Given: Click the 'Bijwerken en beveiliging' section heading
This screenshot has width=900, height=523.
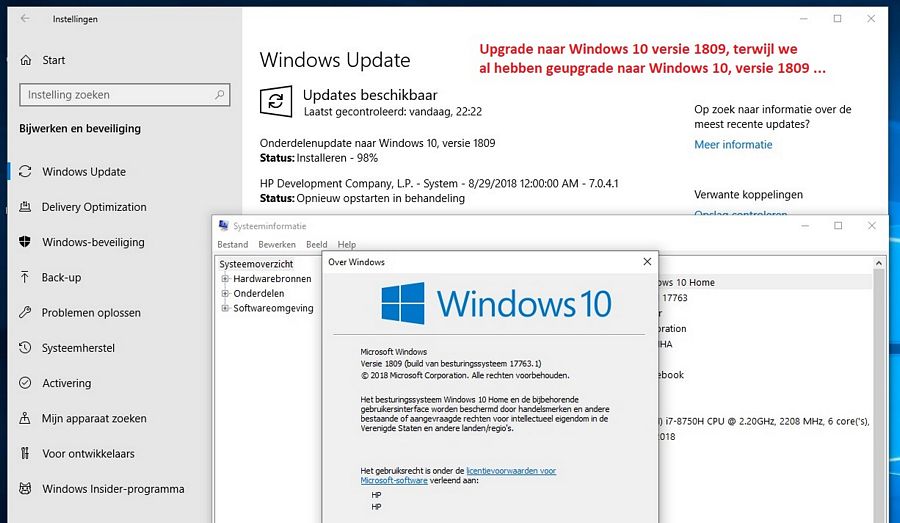Looking at the screenshot, I should (x=80, y=129).
